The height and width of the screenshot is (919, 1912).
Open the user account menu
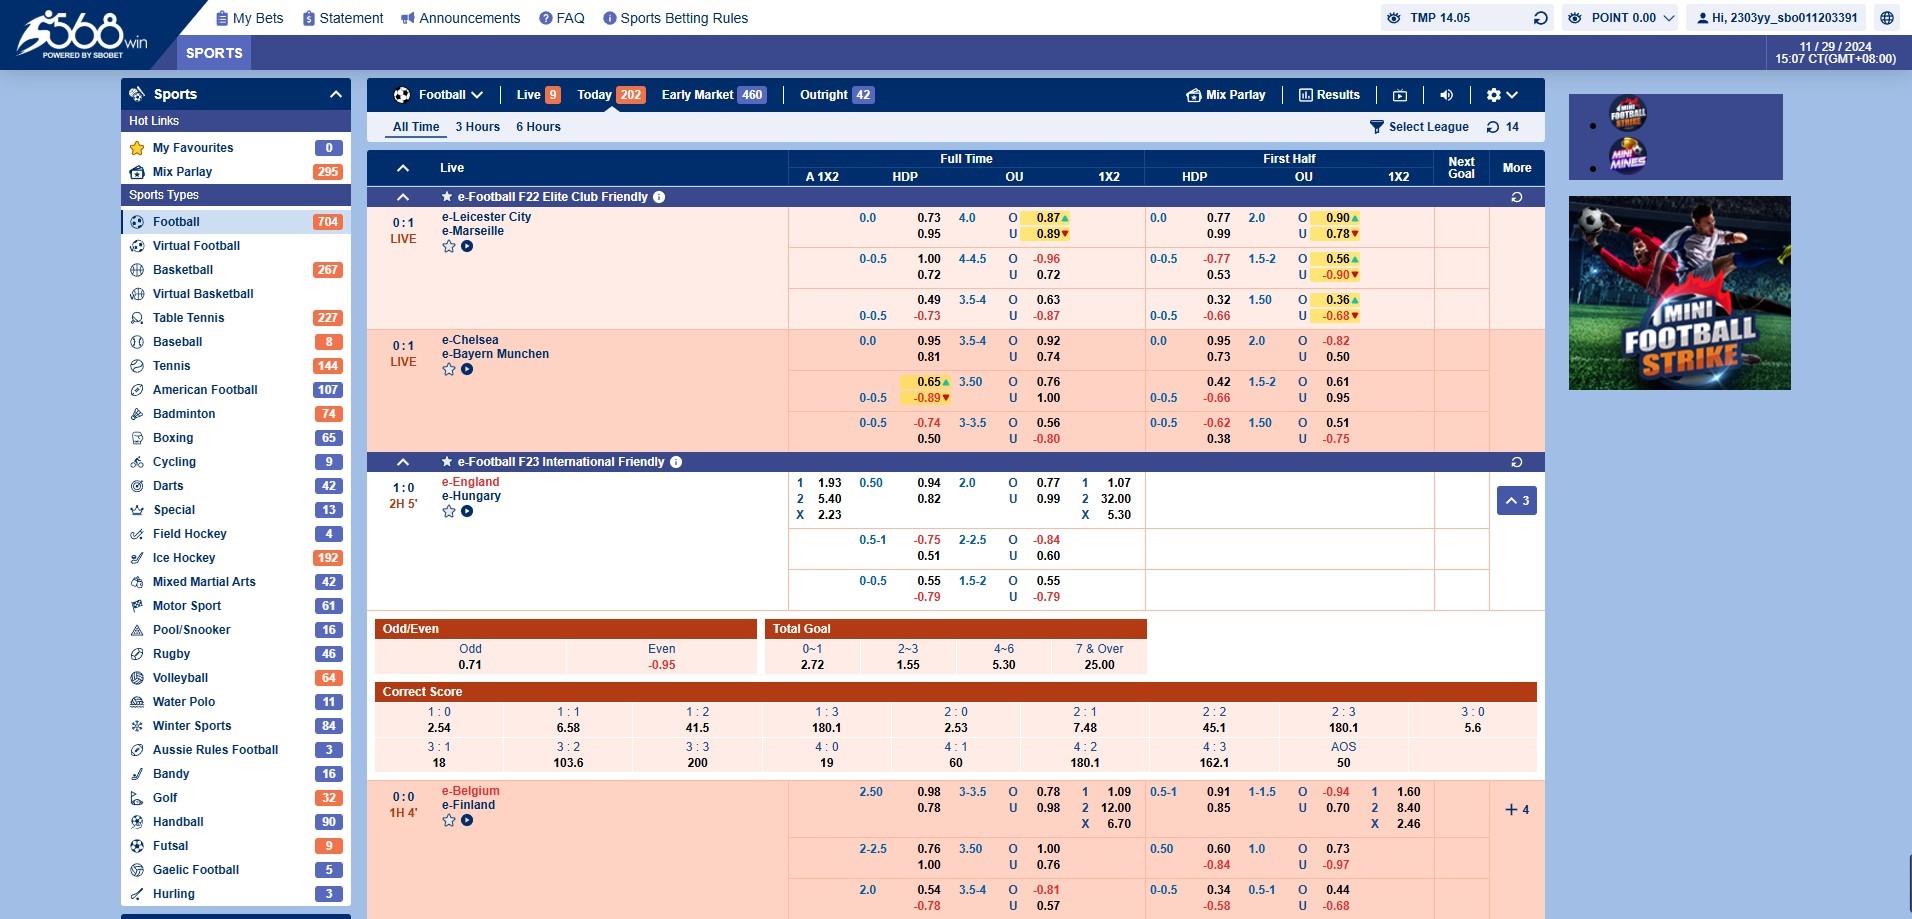(x=1776, y=18)
